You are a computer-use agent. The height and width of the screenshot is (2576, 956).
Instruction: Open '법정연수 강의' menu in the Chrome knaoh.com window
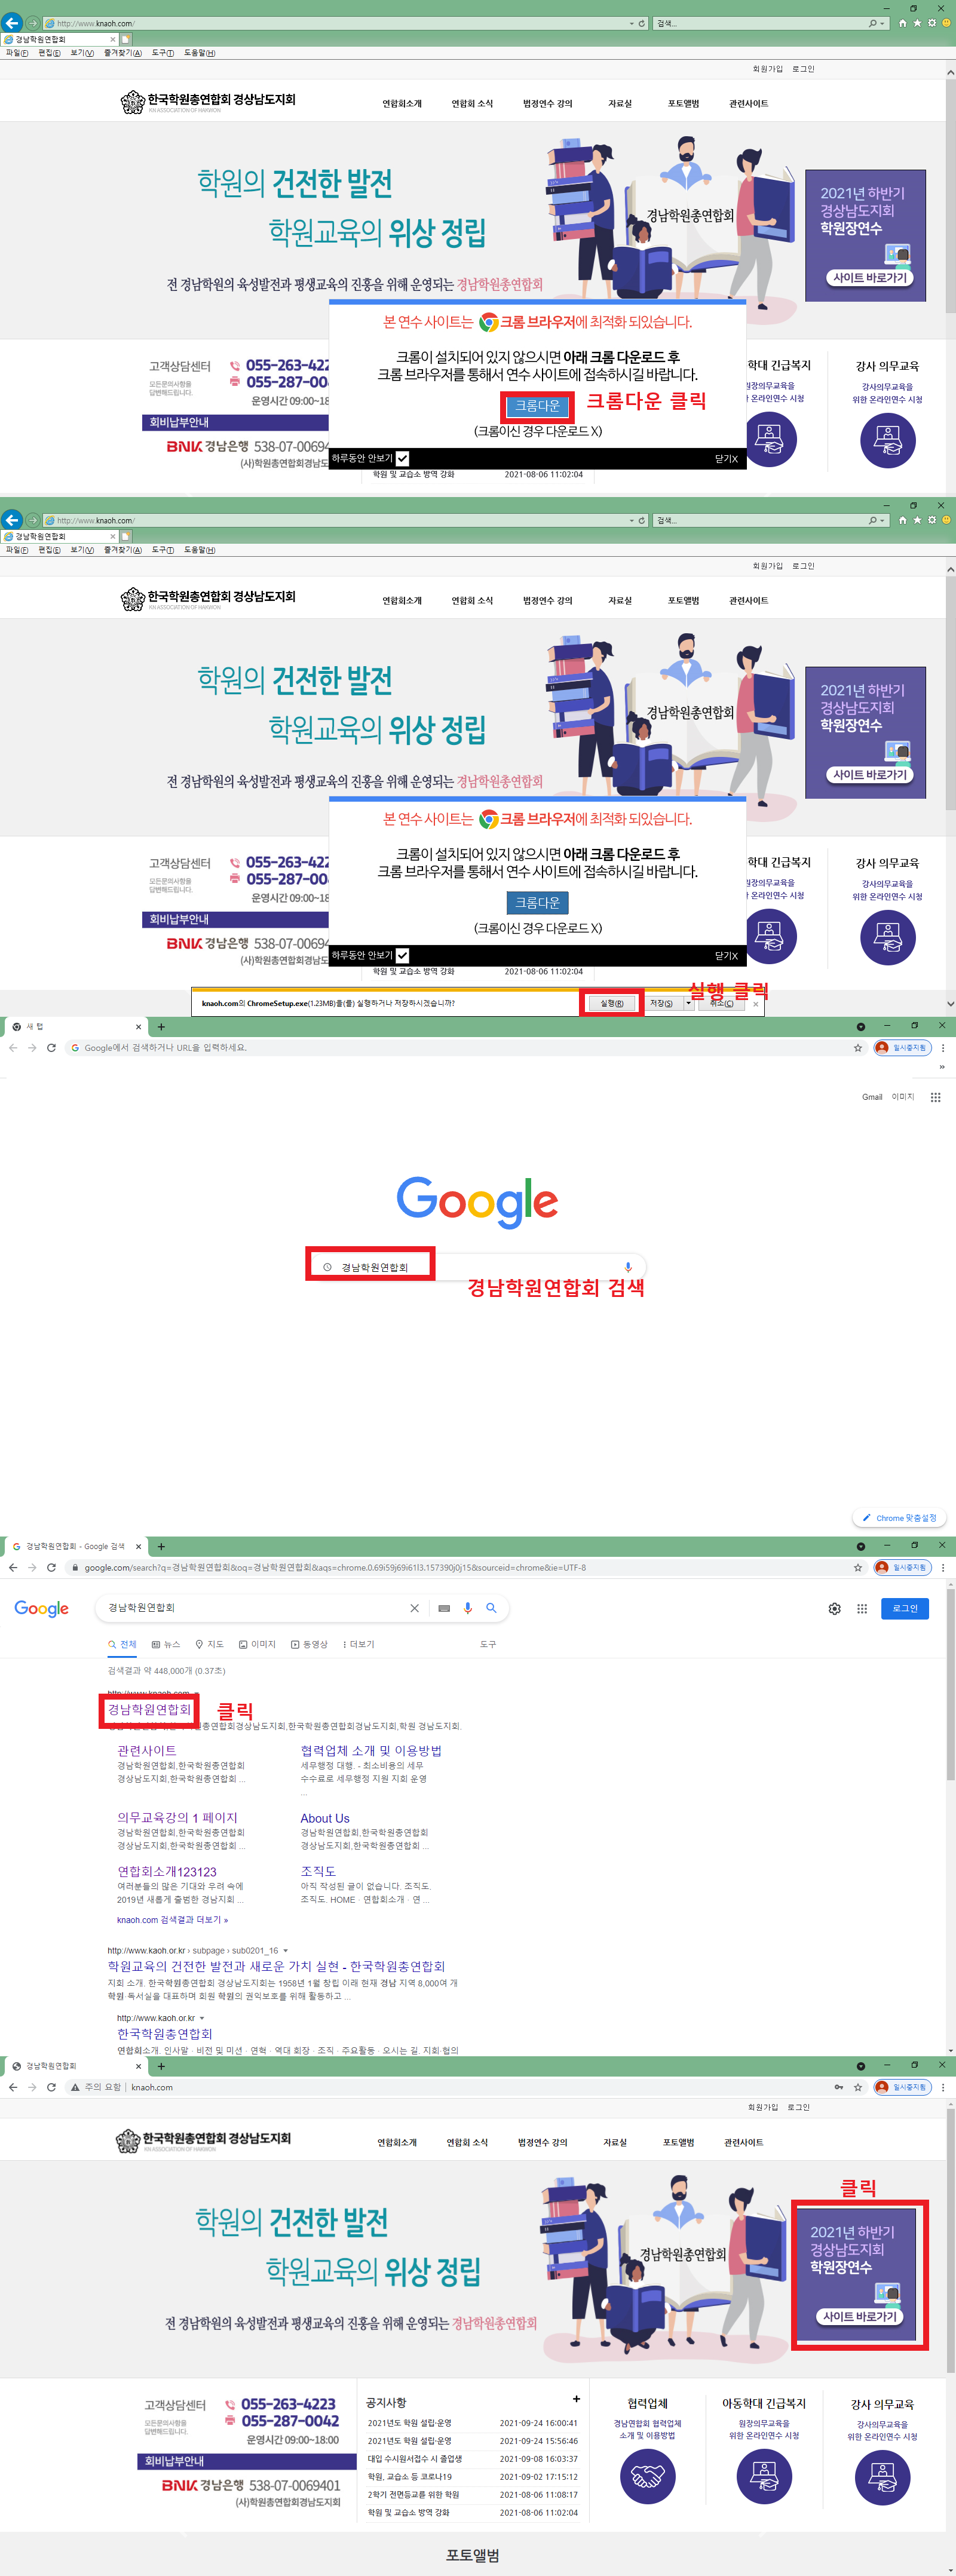542,2142
